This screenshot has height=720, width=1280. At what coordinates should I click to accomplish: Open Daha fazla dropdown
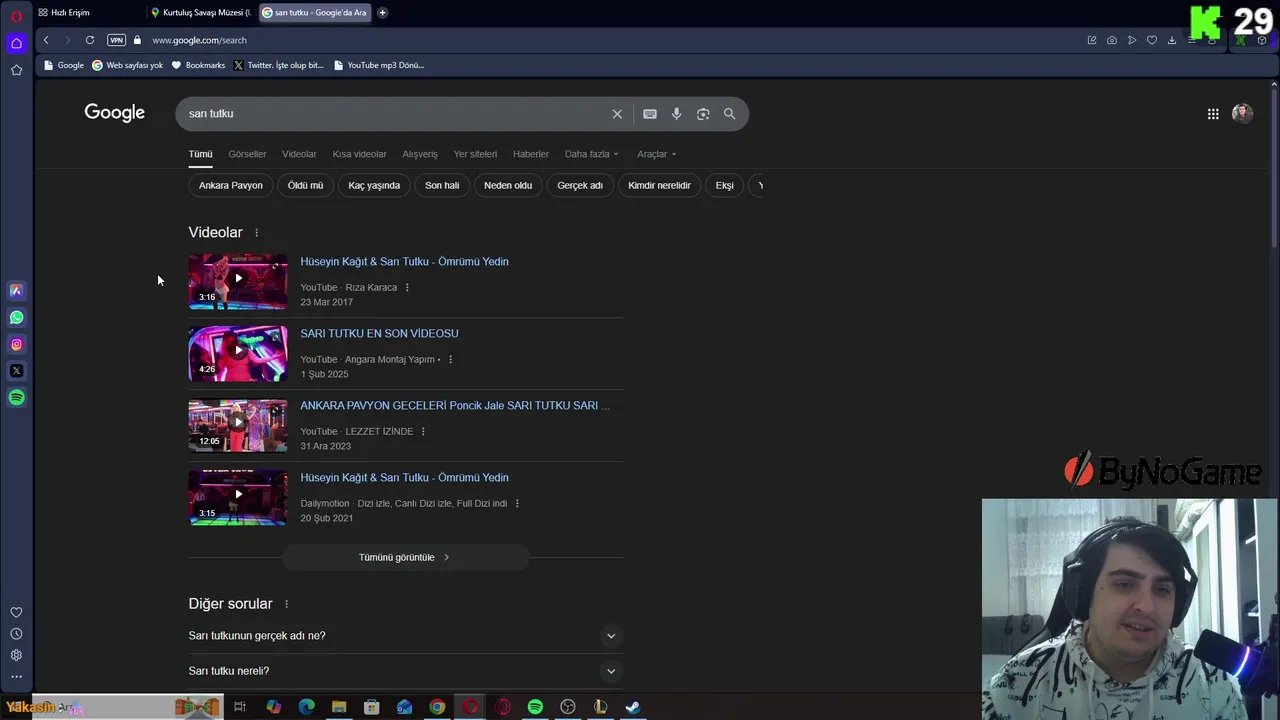coord(591,154)
